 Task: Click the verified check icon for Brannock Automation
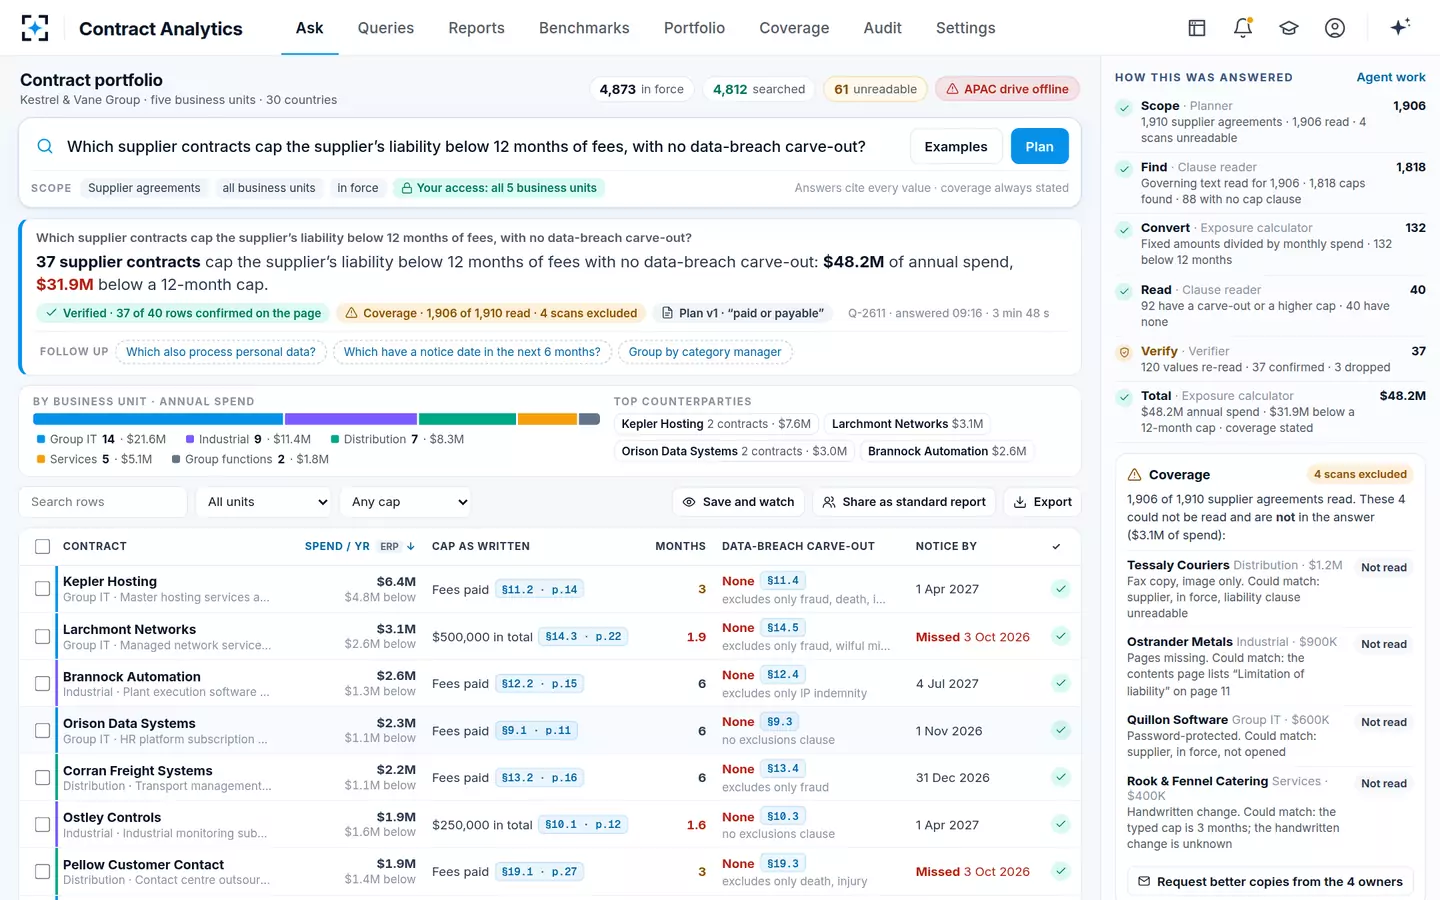click(x=1061, y=683)
